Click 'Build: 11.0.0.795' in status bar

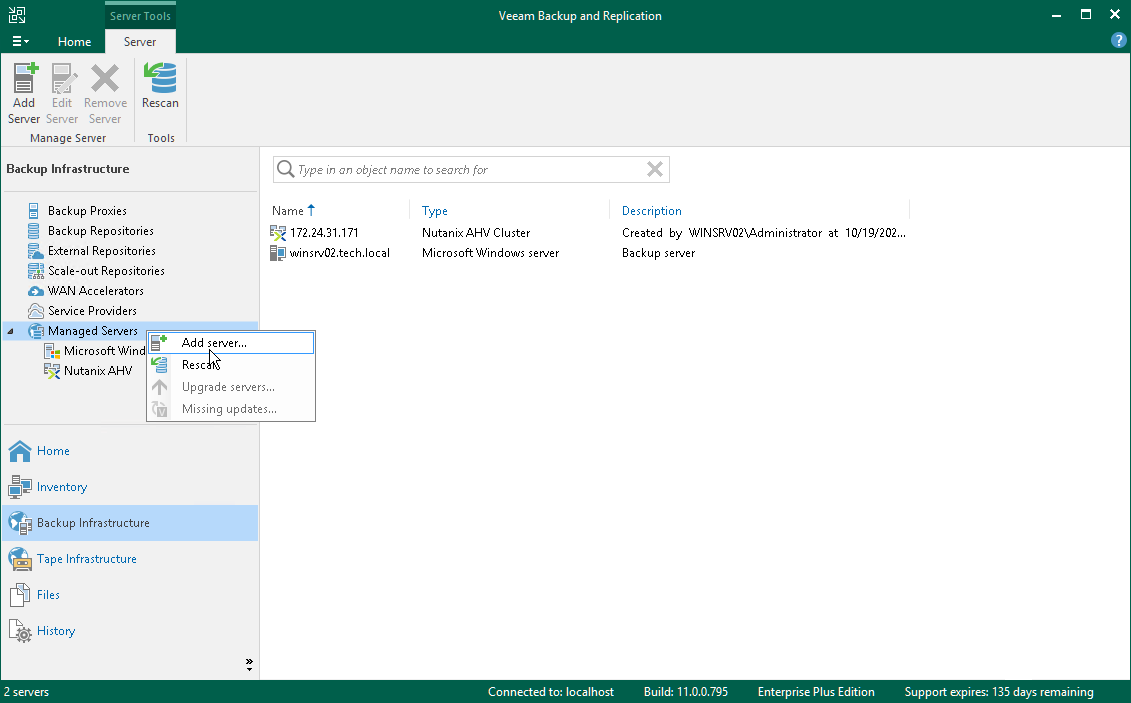pos(686,692)
